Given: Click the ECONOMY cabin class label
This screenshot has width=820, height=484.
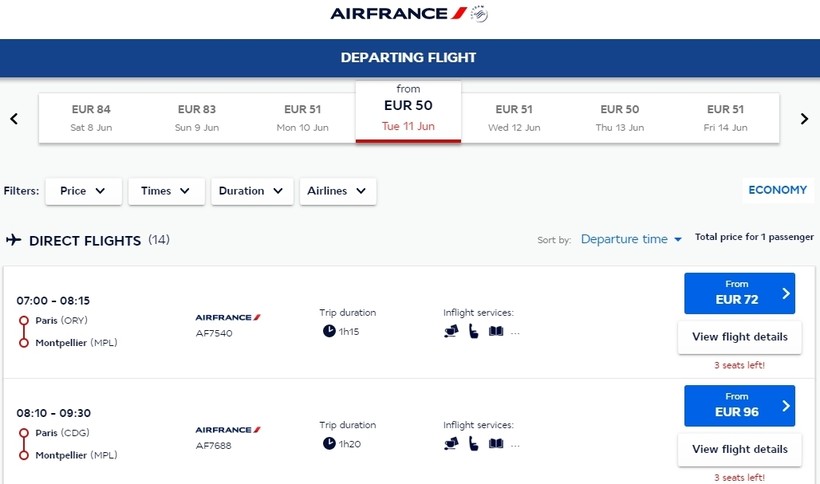Looking at the screenshot, I should point(777,190).
